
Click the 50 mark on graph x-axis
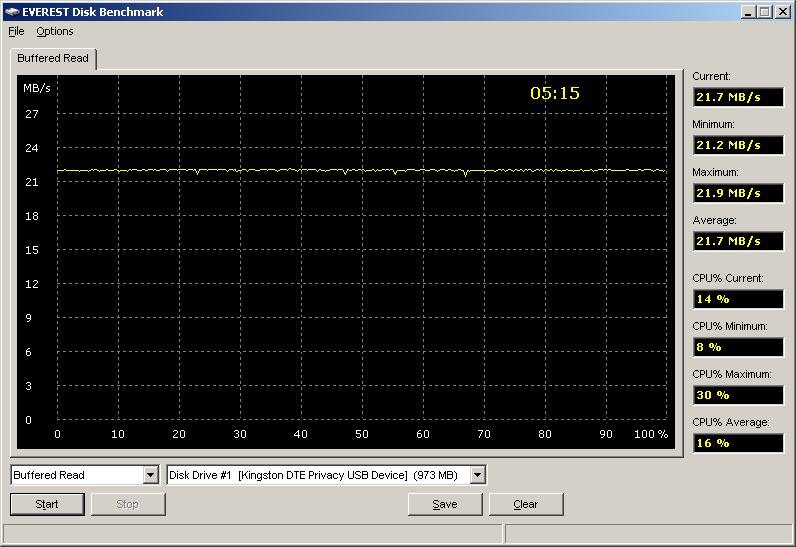(362, 434)
